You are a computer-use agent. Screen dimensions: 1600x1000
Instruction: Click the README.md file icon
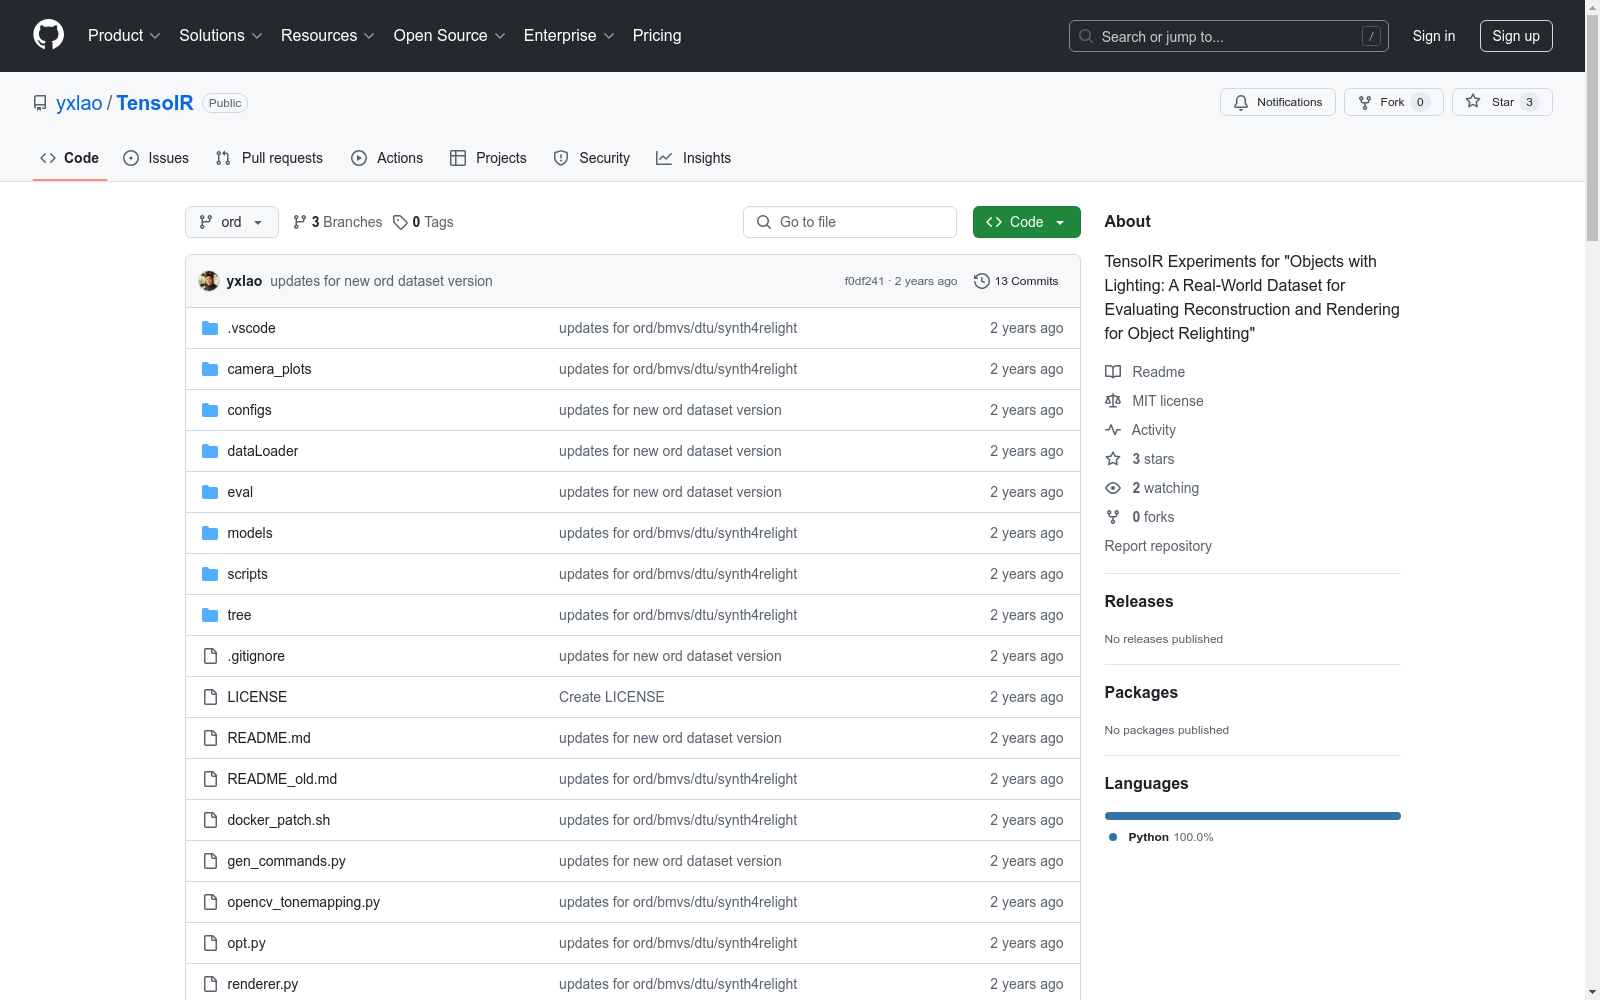point(210,738)
